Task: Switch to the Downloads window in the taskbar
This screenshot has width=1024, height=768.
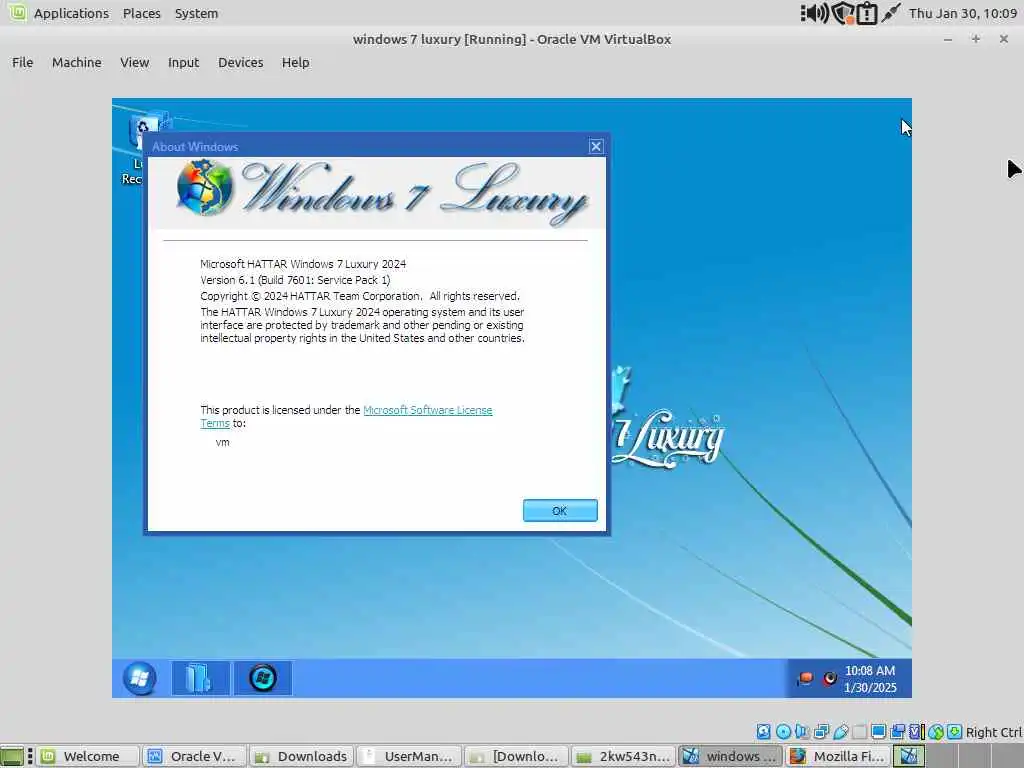Action: [301, 756]
